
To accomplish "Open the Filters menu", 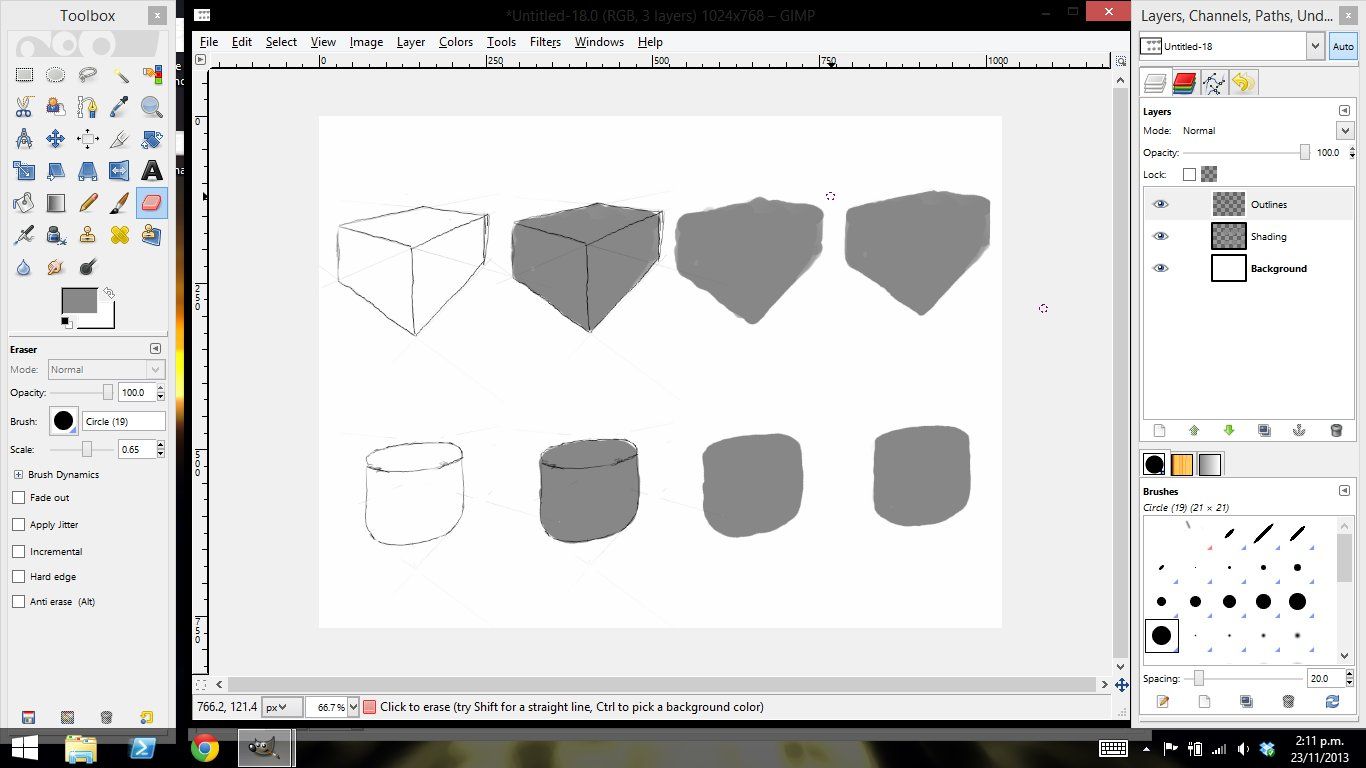I will [x=545, y=42].
